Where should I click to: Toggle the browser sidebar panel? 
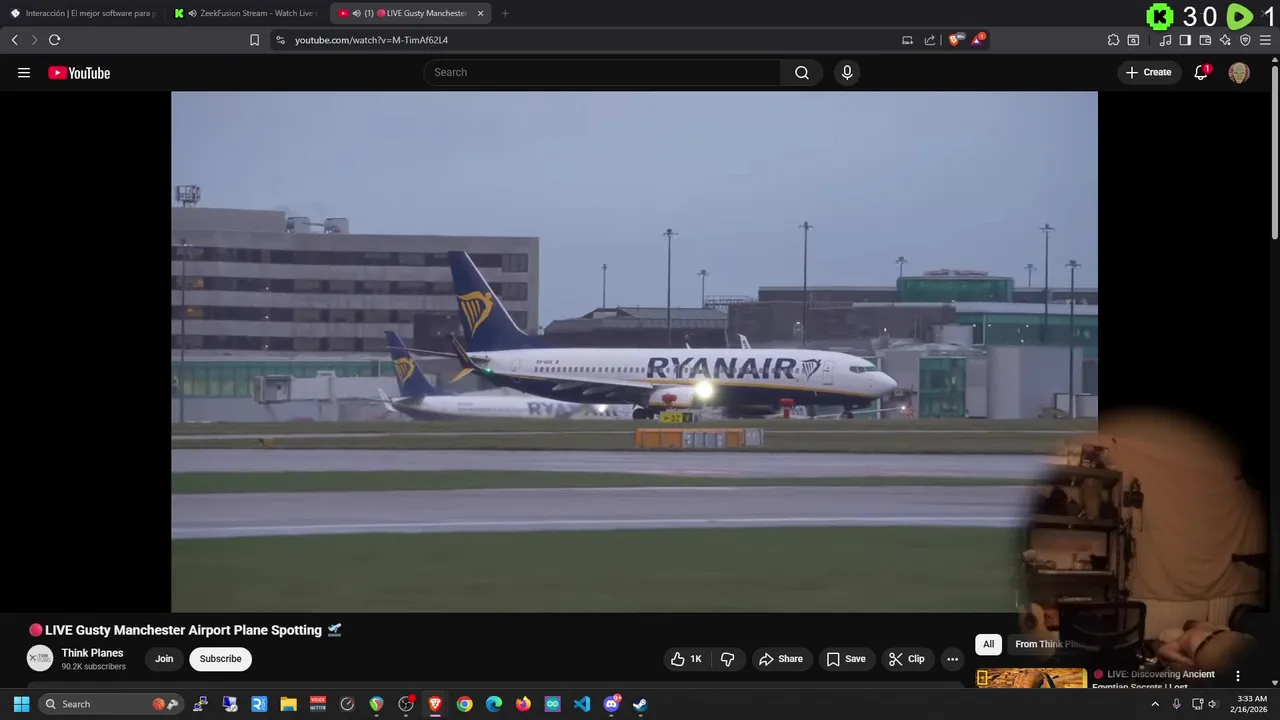[x=1185, y=40]
